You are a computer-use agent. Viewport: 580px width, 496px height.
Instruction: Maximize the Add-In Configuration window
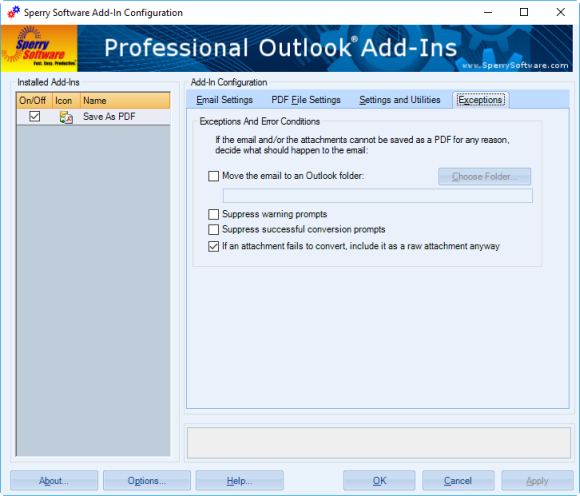pos(524,12)
